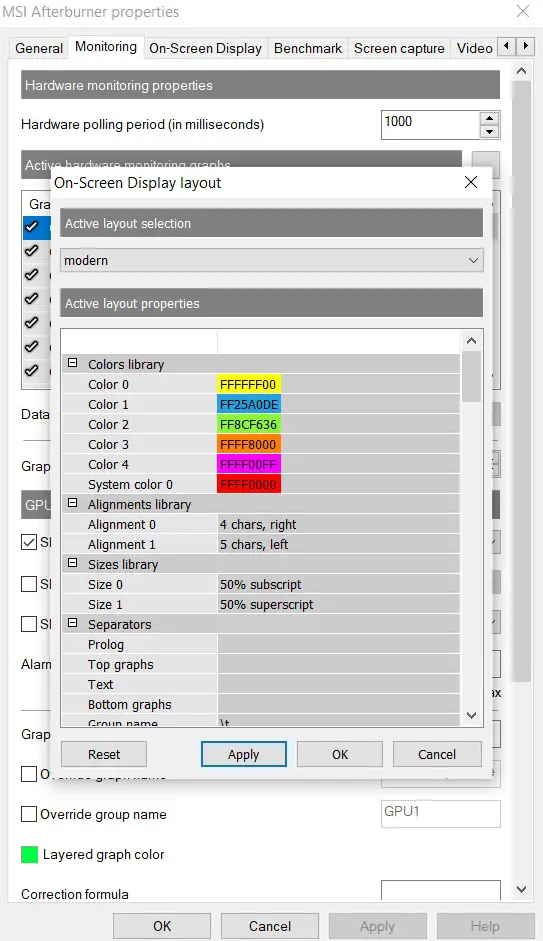Pick Color 2 swatch FF8CF636
Screen dimensions: 543x941
point(248,424)
